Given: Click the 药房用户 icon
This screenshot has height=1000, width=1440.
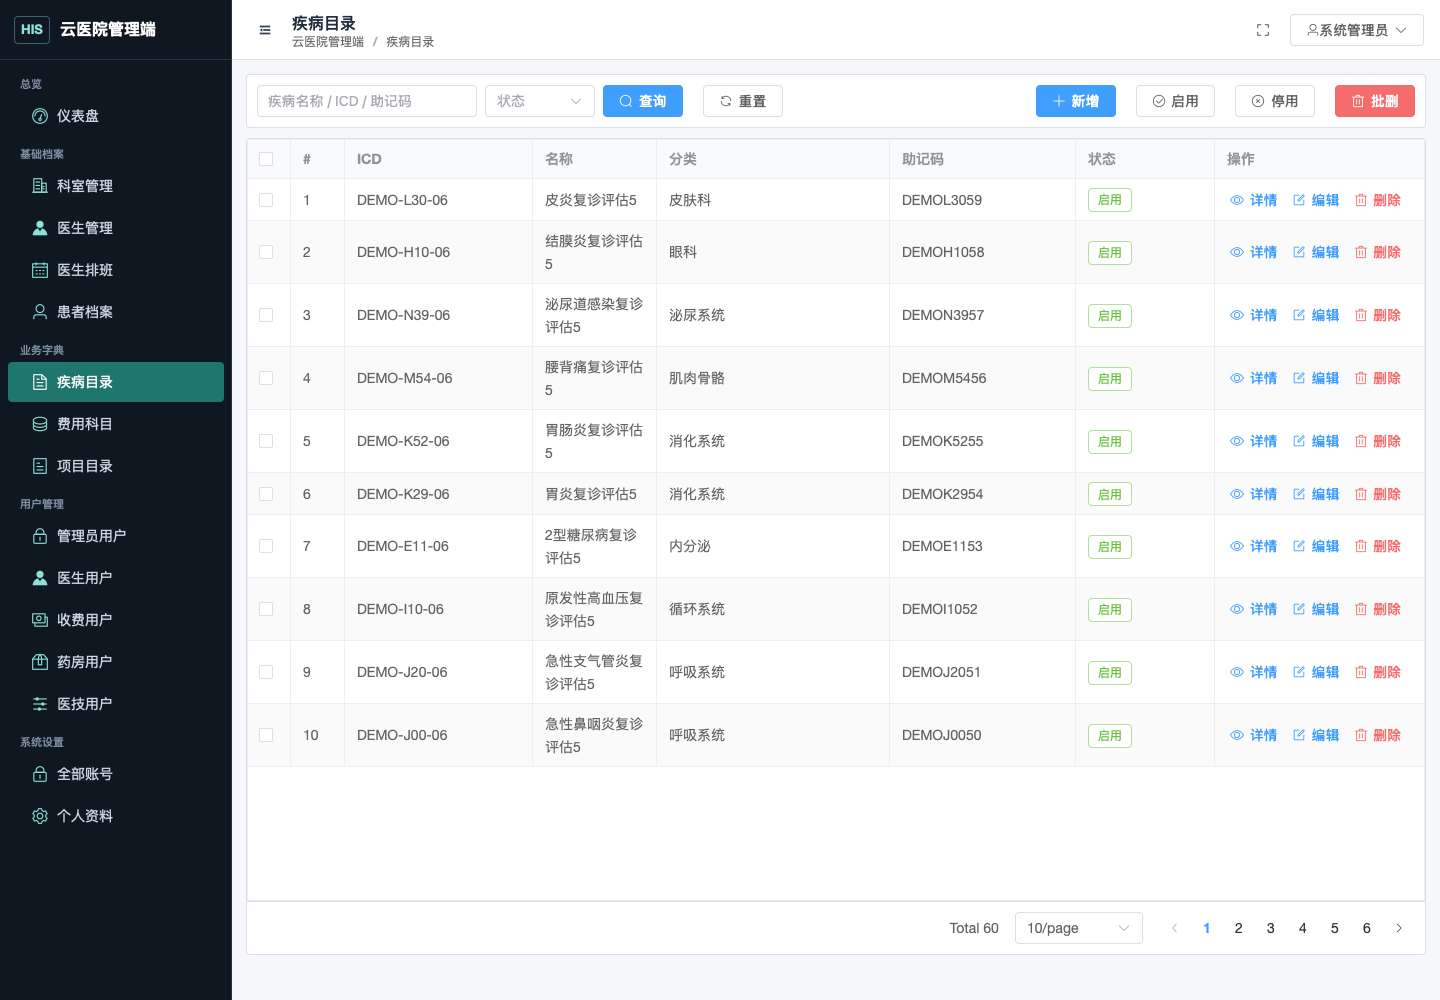Looking at the screenshot, I should tap(40, 662).
